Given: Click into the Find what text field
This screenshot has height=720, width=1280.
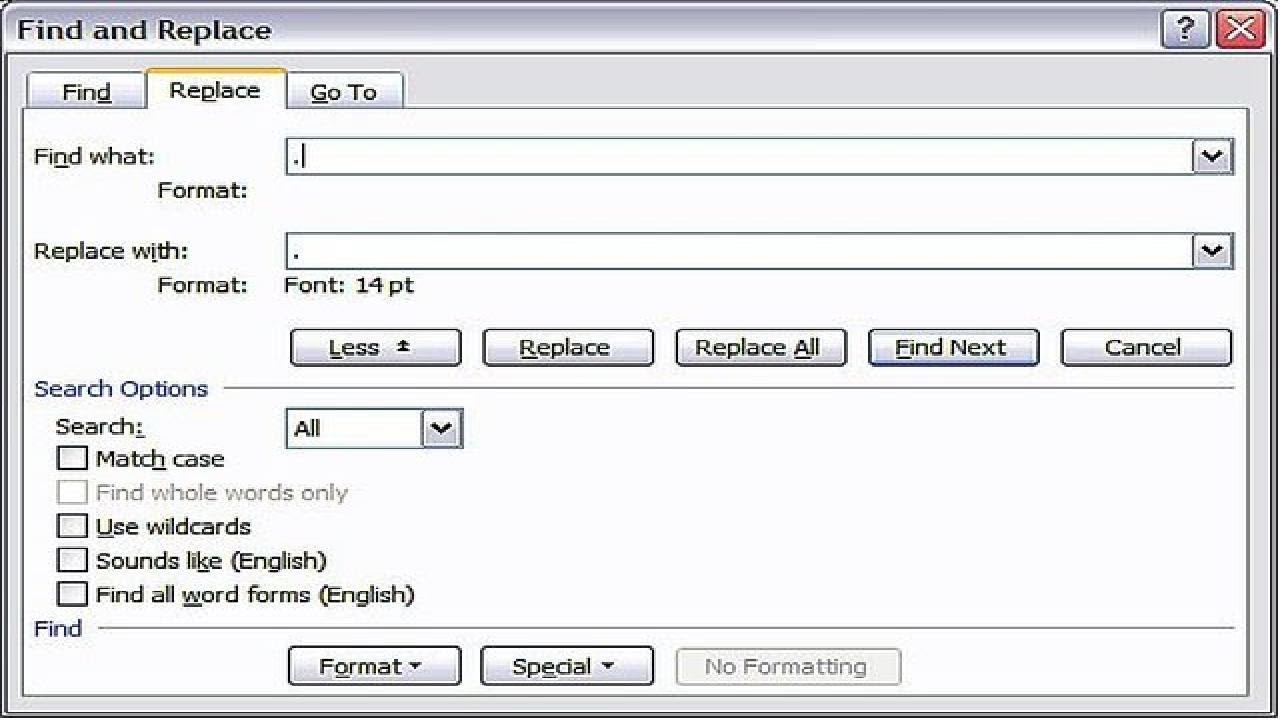Looking at the screenshot, I should [740, 157].
